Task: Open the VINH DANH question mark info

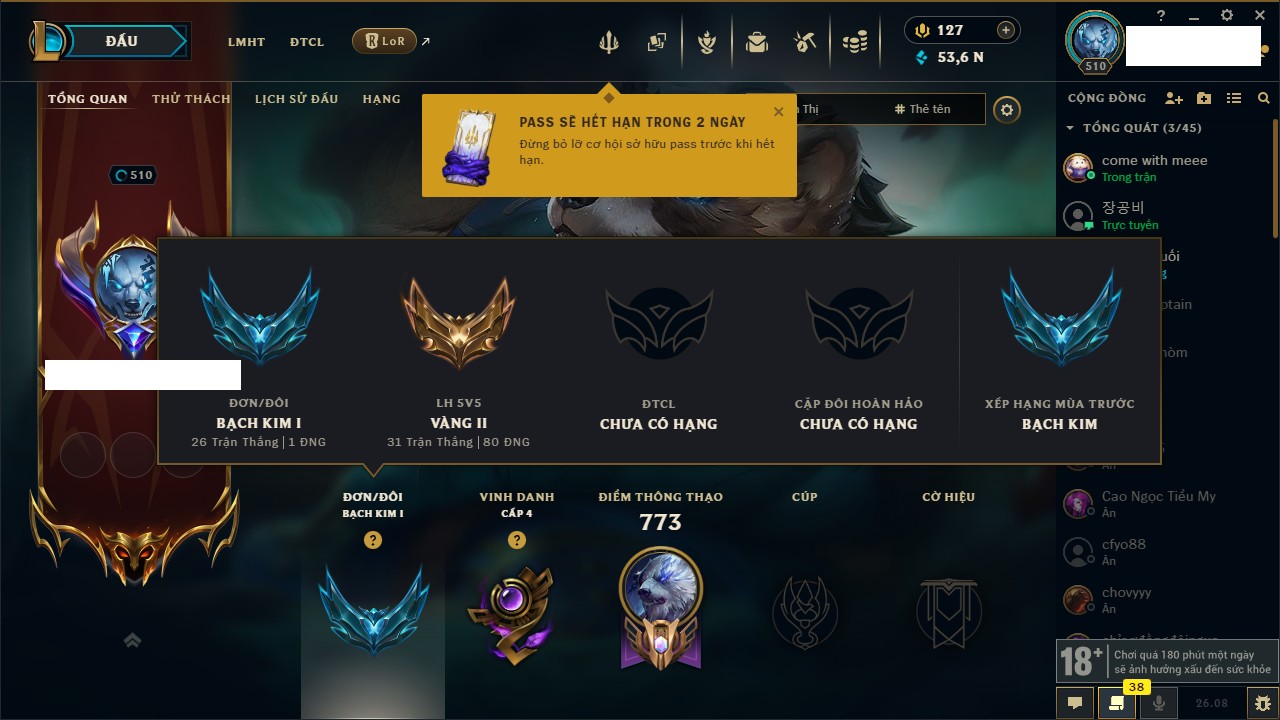Action: tap(517, 540)
